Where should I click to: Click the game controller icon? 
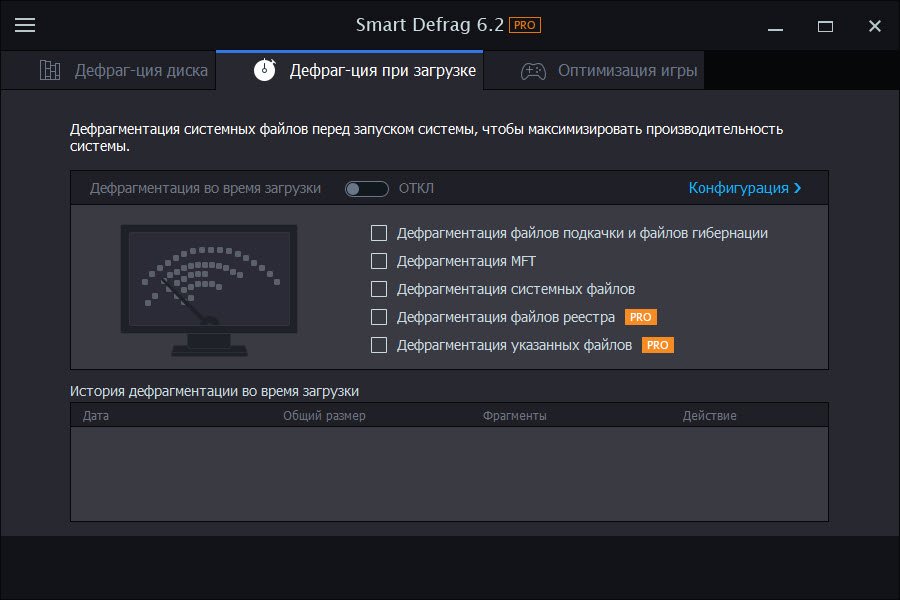tap(533, 71)
